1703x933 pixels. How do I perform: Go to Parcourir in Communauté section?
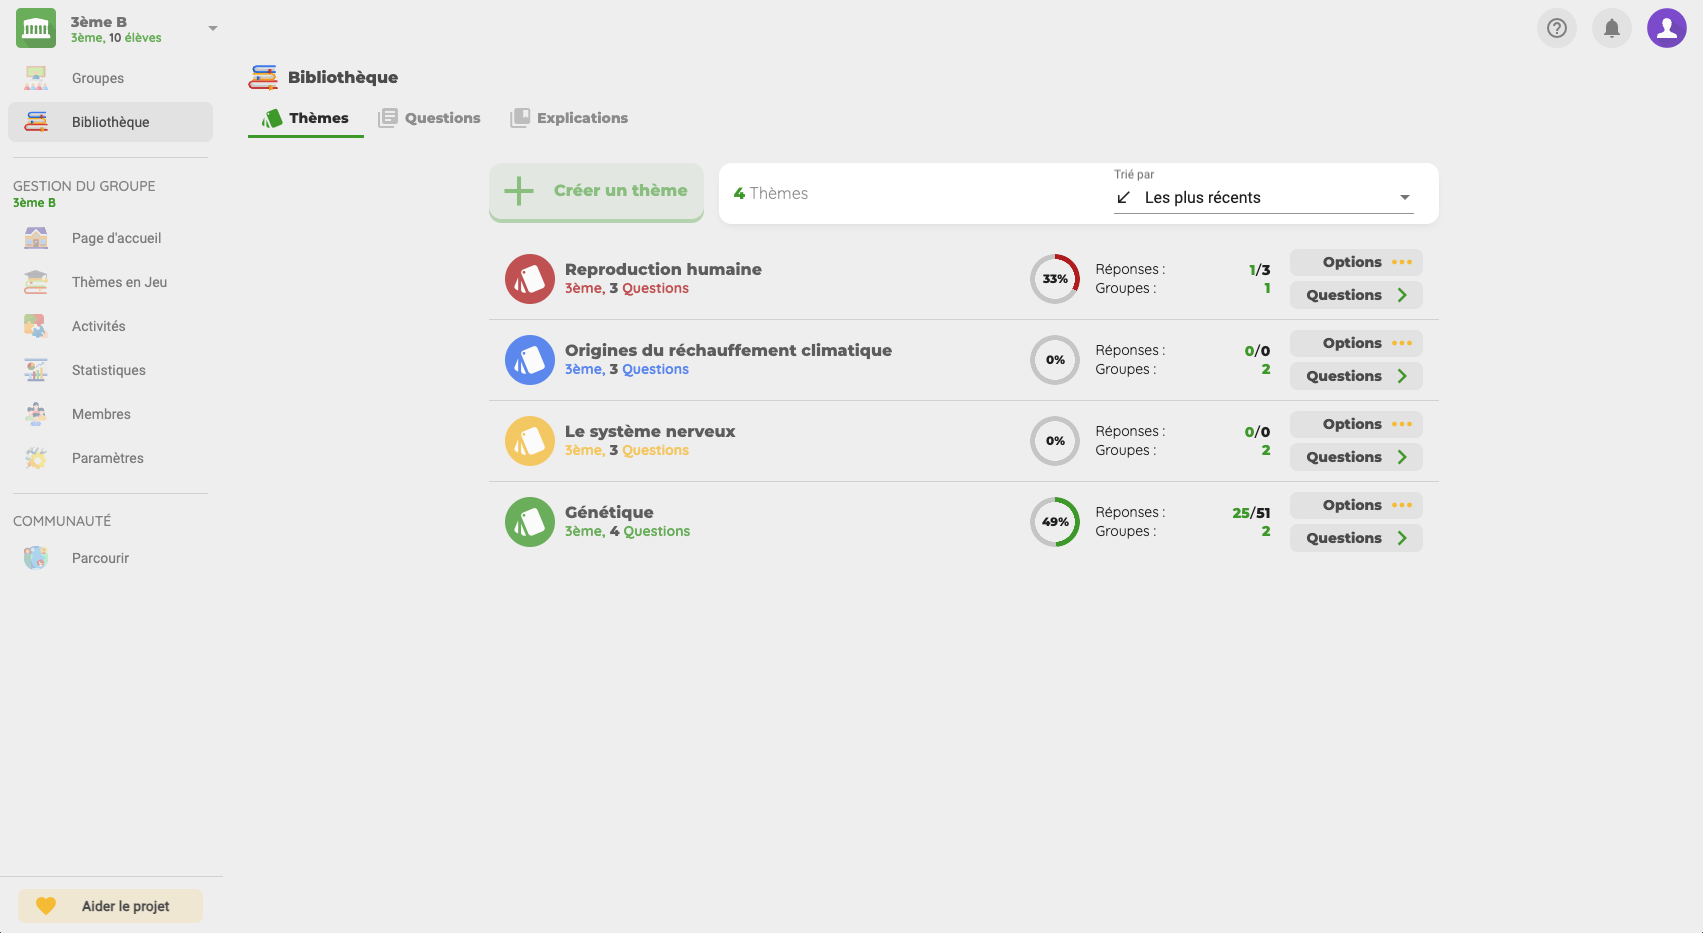pyautogui.click(x=100, y=558)
